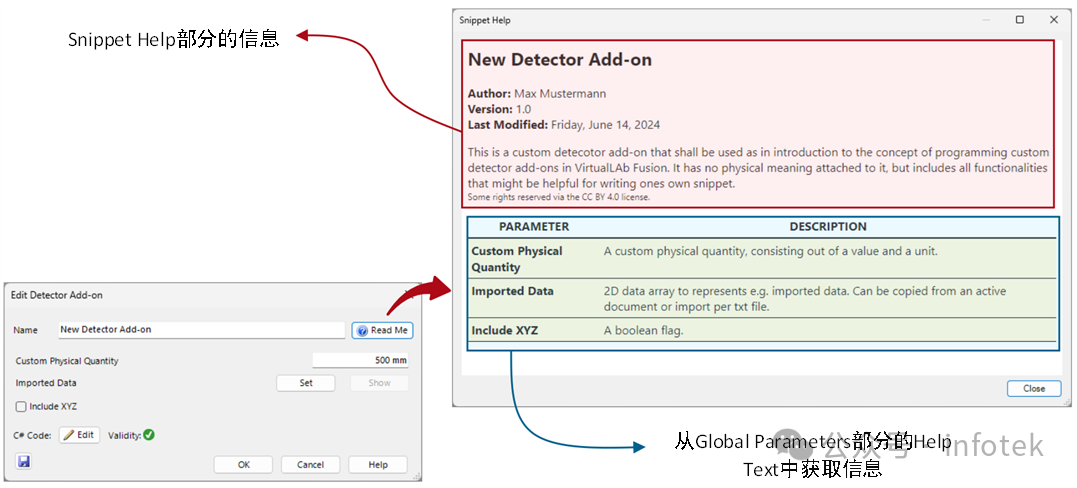Viewport: 1077px width, 488px height.
Task: Click the disabled Show button
Action: click(x=379, y=383)
